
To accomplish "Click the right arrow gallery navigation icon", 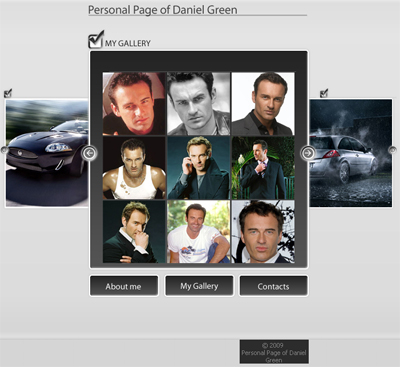I will point(308,153).
